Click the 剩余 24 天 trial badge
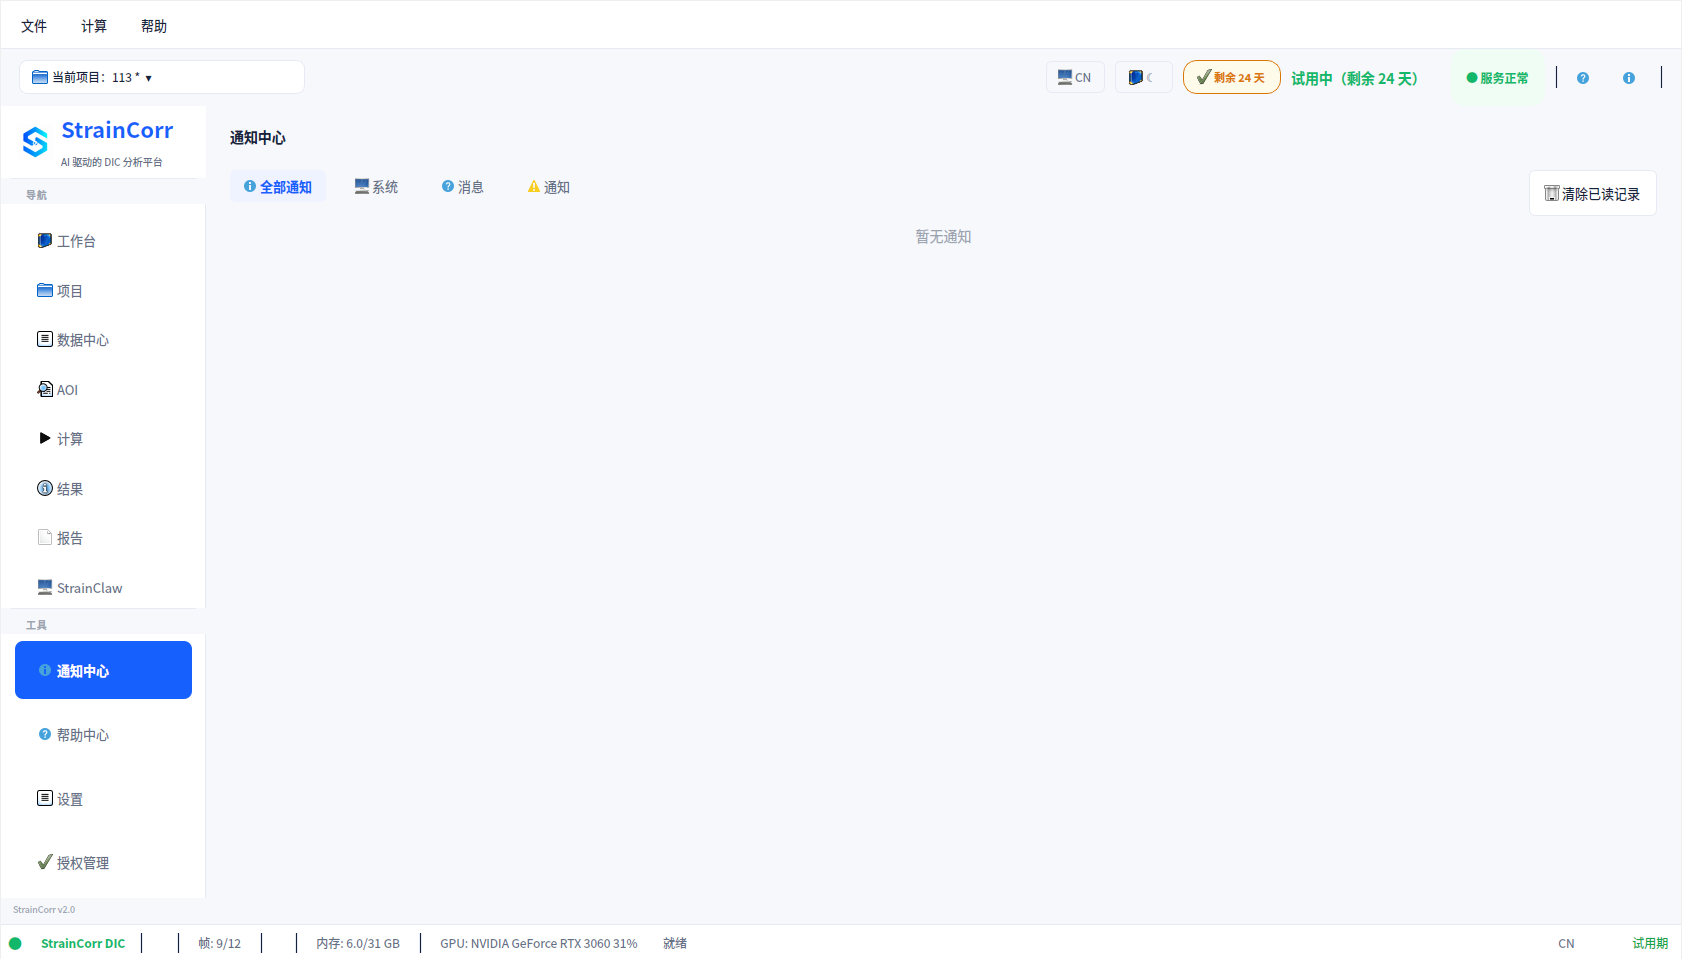Viewport: 1682px width, 959px height. (x=1232, y=77)
